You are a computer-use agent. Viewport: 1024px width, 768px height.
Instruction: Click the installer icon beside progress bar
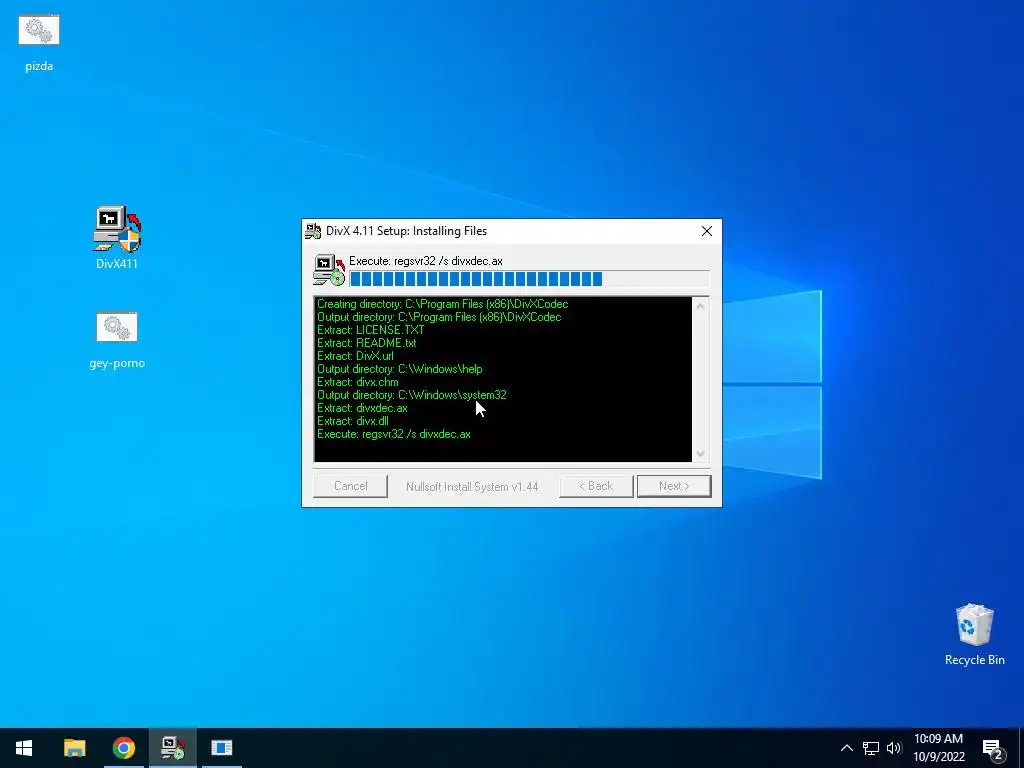[329, 270]
